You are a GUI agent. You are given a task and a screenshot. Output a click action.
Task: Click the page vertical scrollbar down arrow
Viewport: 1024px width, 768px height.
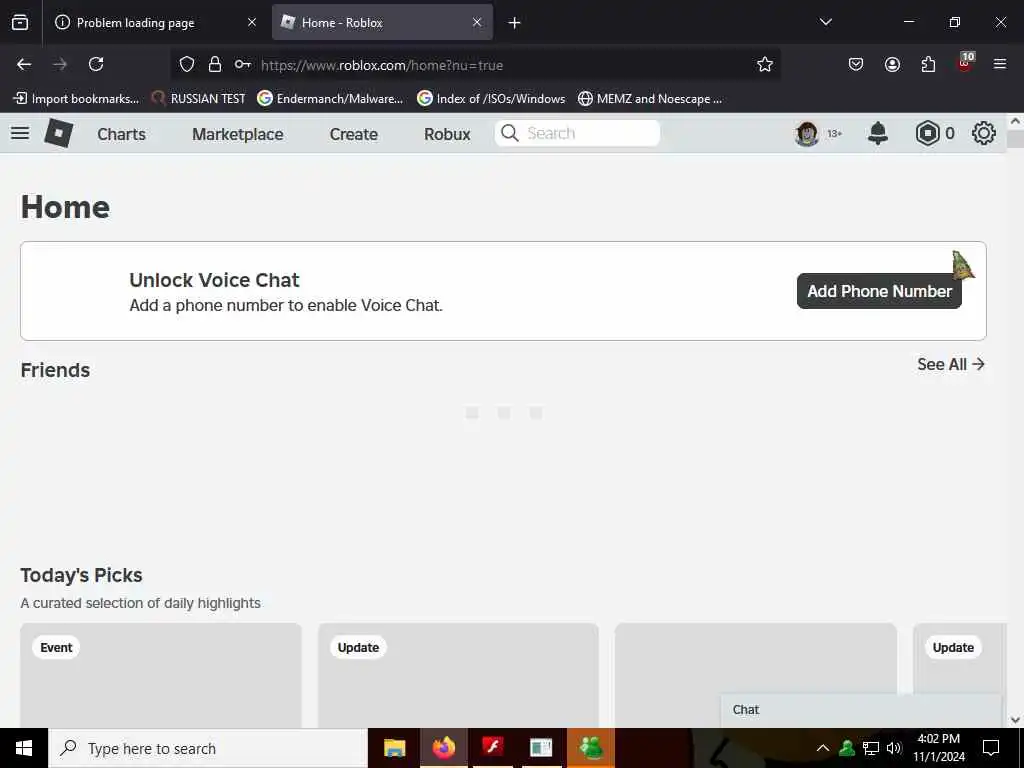point(1015,720)
